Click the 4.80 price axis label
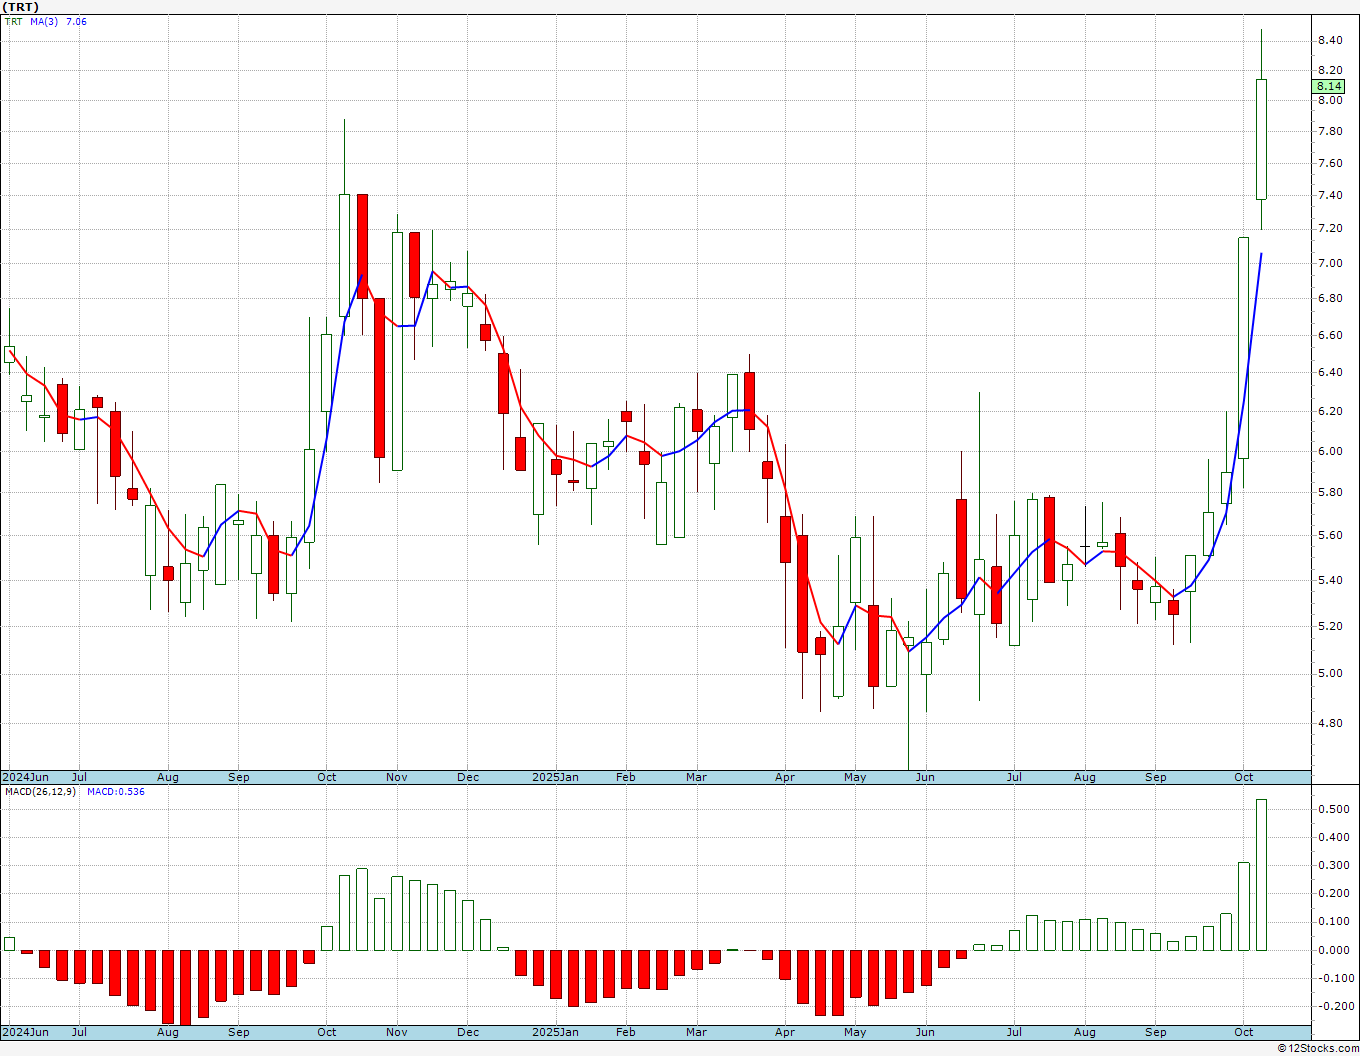Screen dimensions: 1360x1056 1330,723
